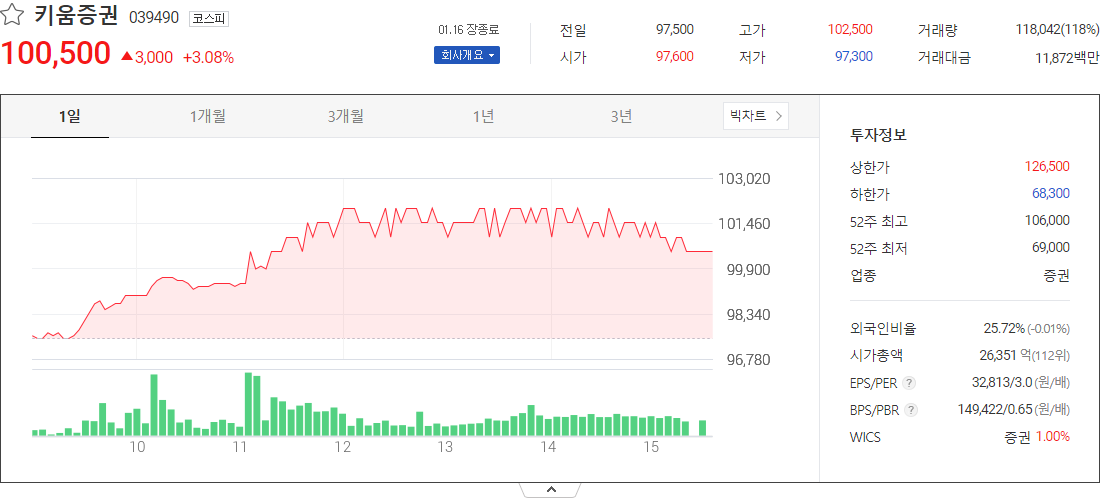Add 키움증권 to favorites with star icon
The image size is (1100, 499).
pos(13,16)
